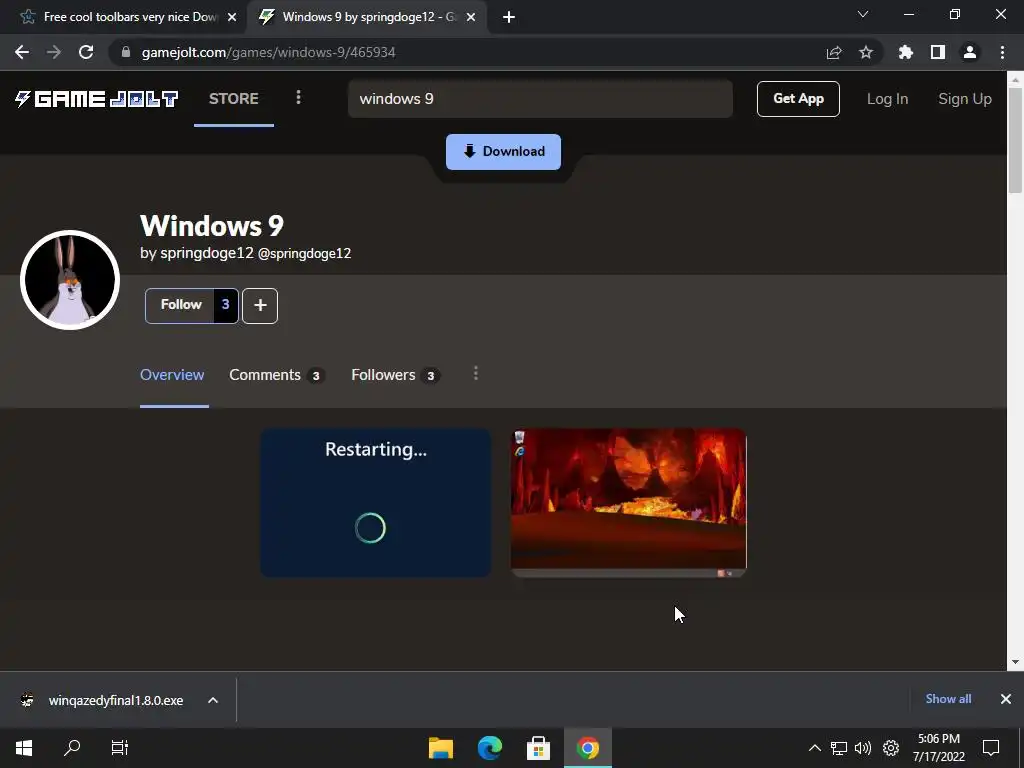This screenshot has height=768, width=1024.
Task: Open Microsoft Store from the taskbar
Action: 538,748
